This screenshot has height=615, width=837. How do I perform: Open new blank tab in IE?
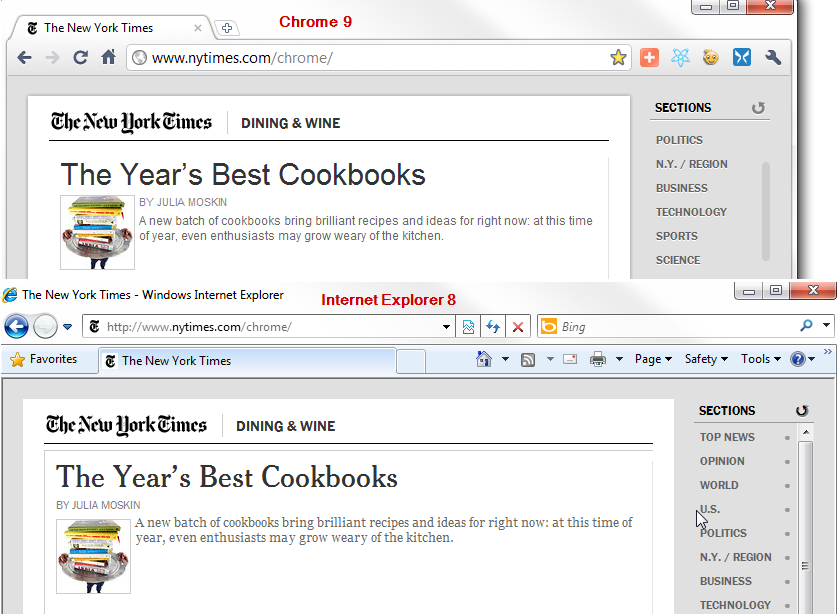point(411,361)
